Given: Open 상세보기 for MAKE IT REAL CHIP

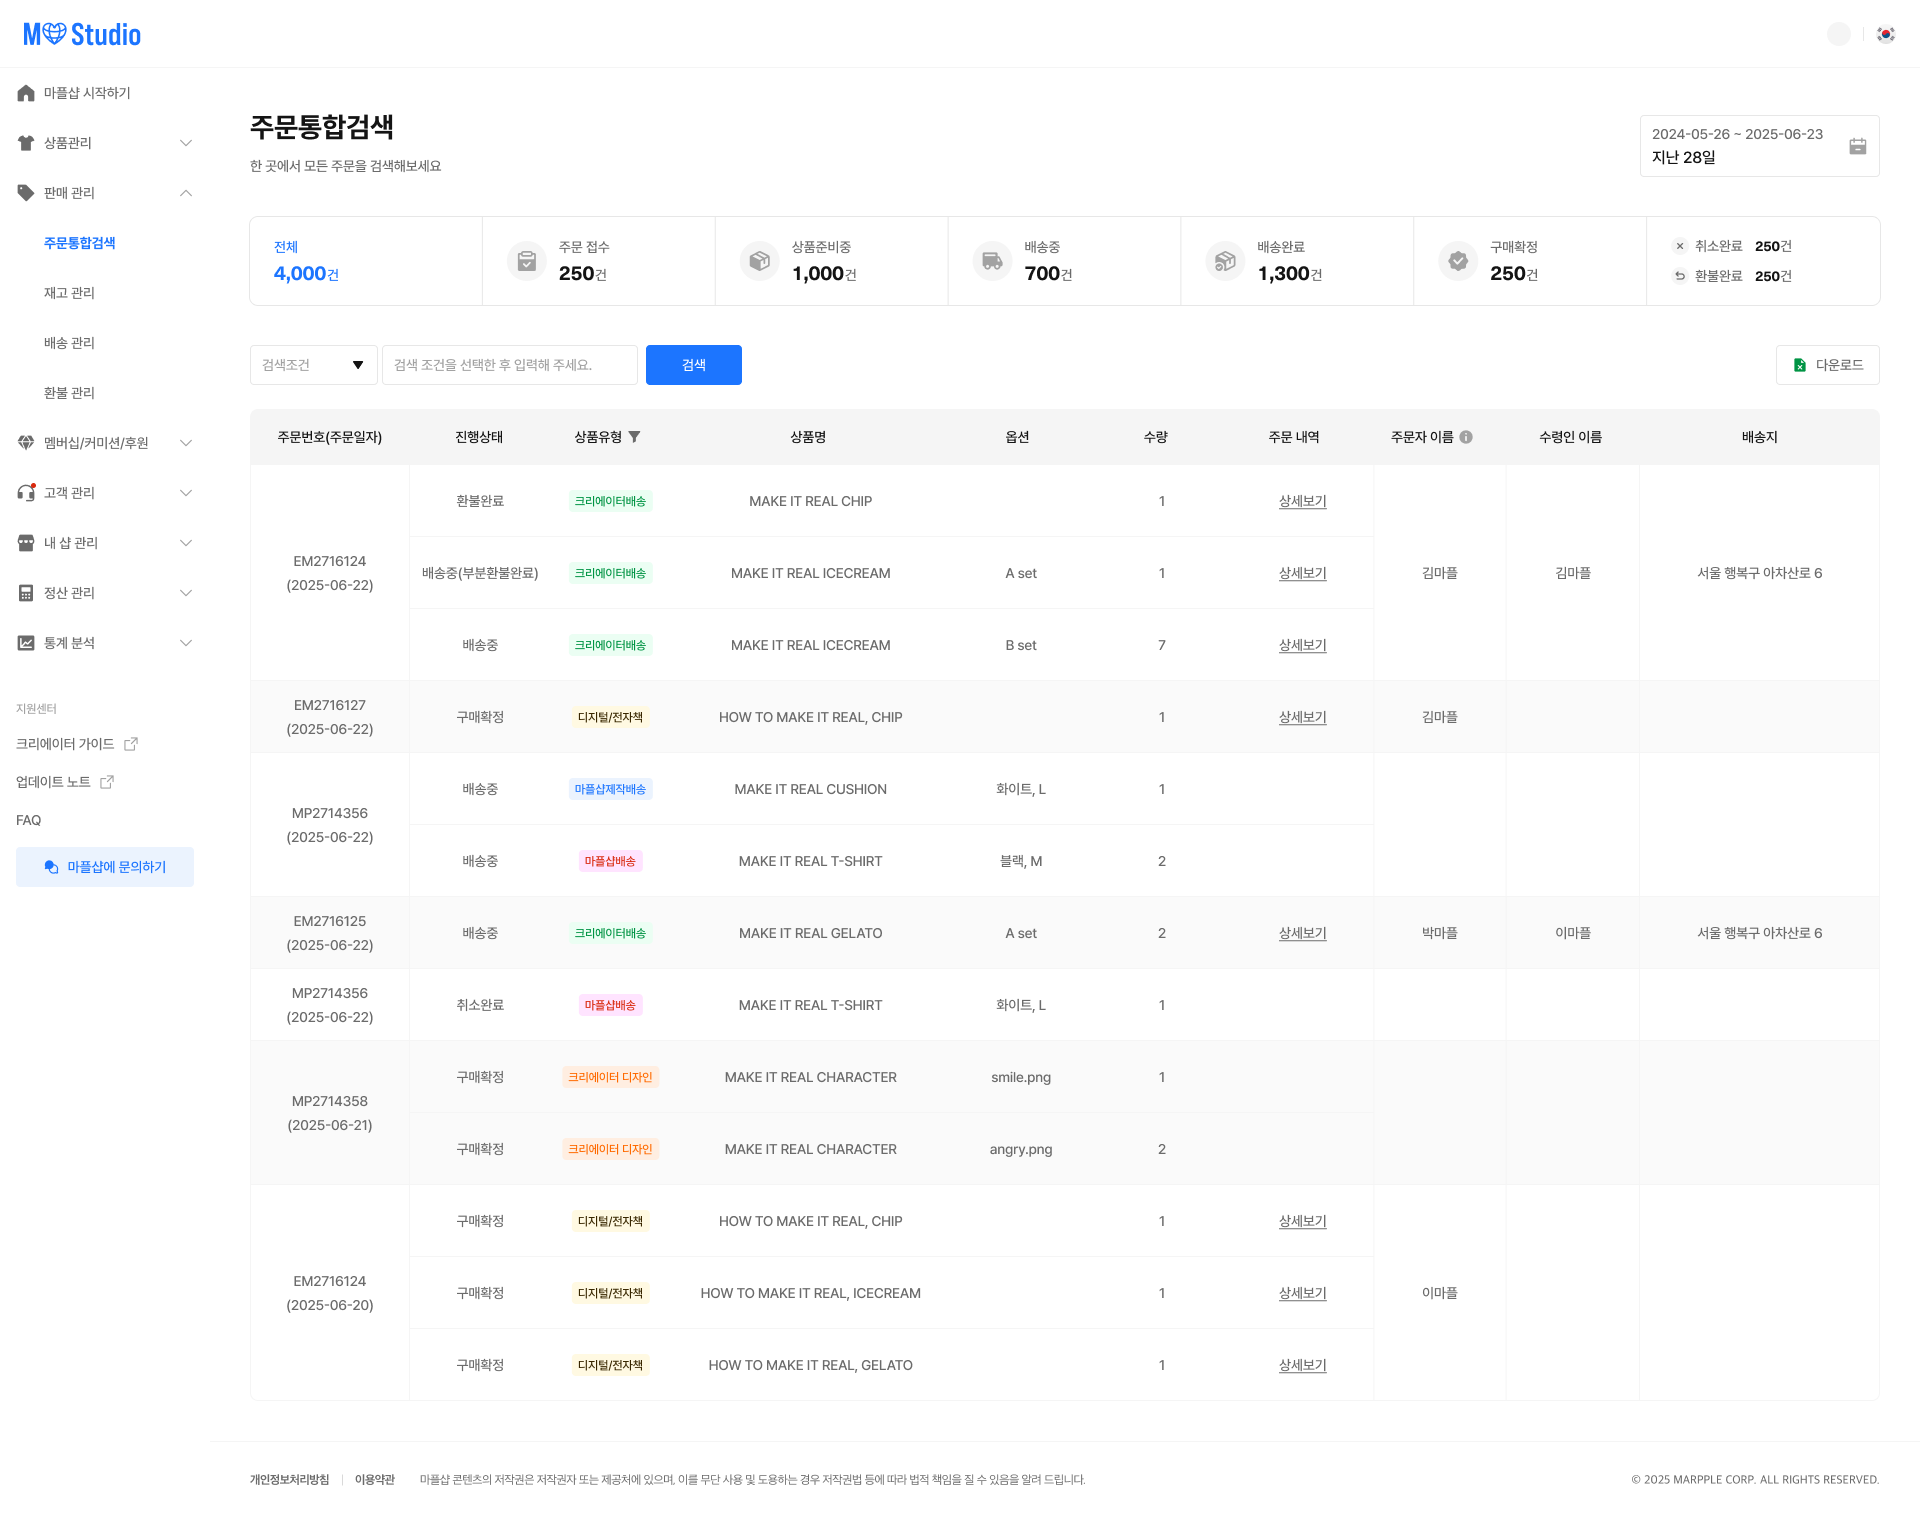Looking at the screenshot, I should (x=1302, y=501).
